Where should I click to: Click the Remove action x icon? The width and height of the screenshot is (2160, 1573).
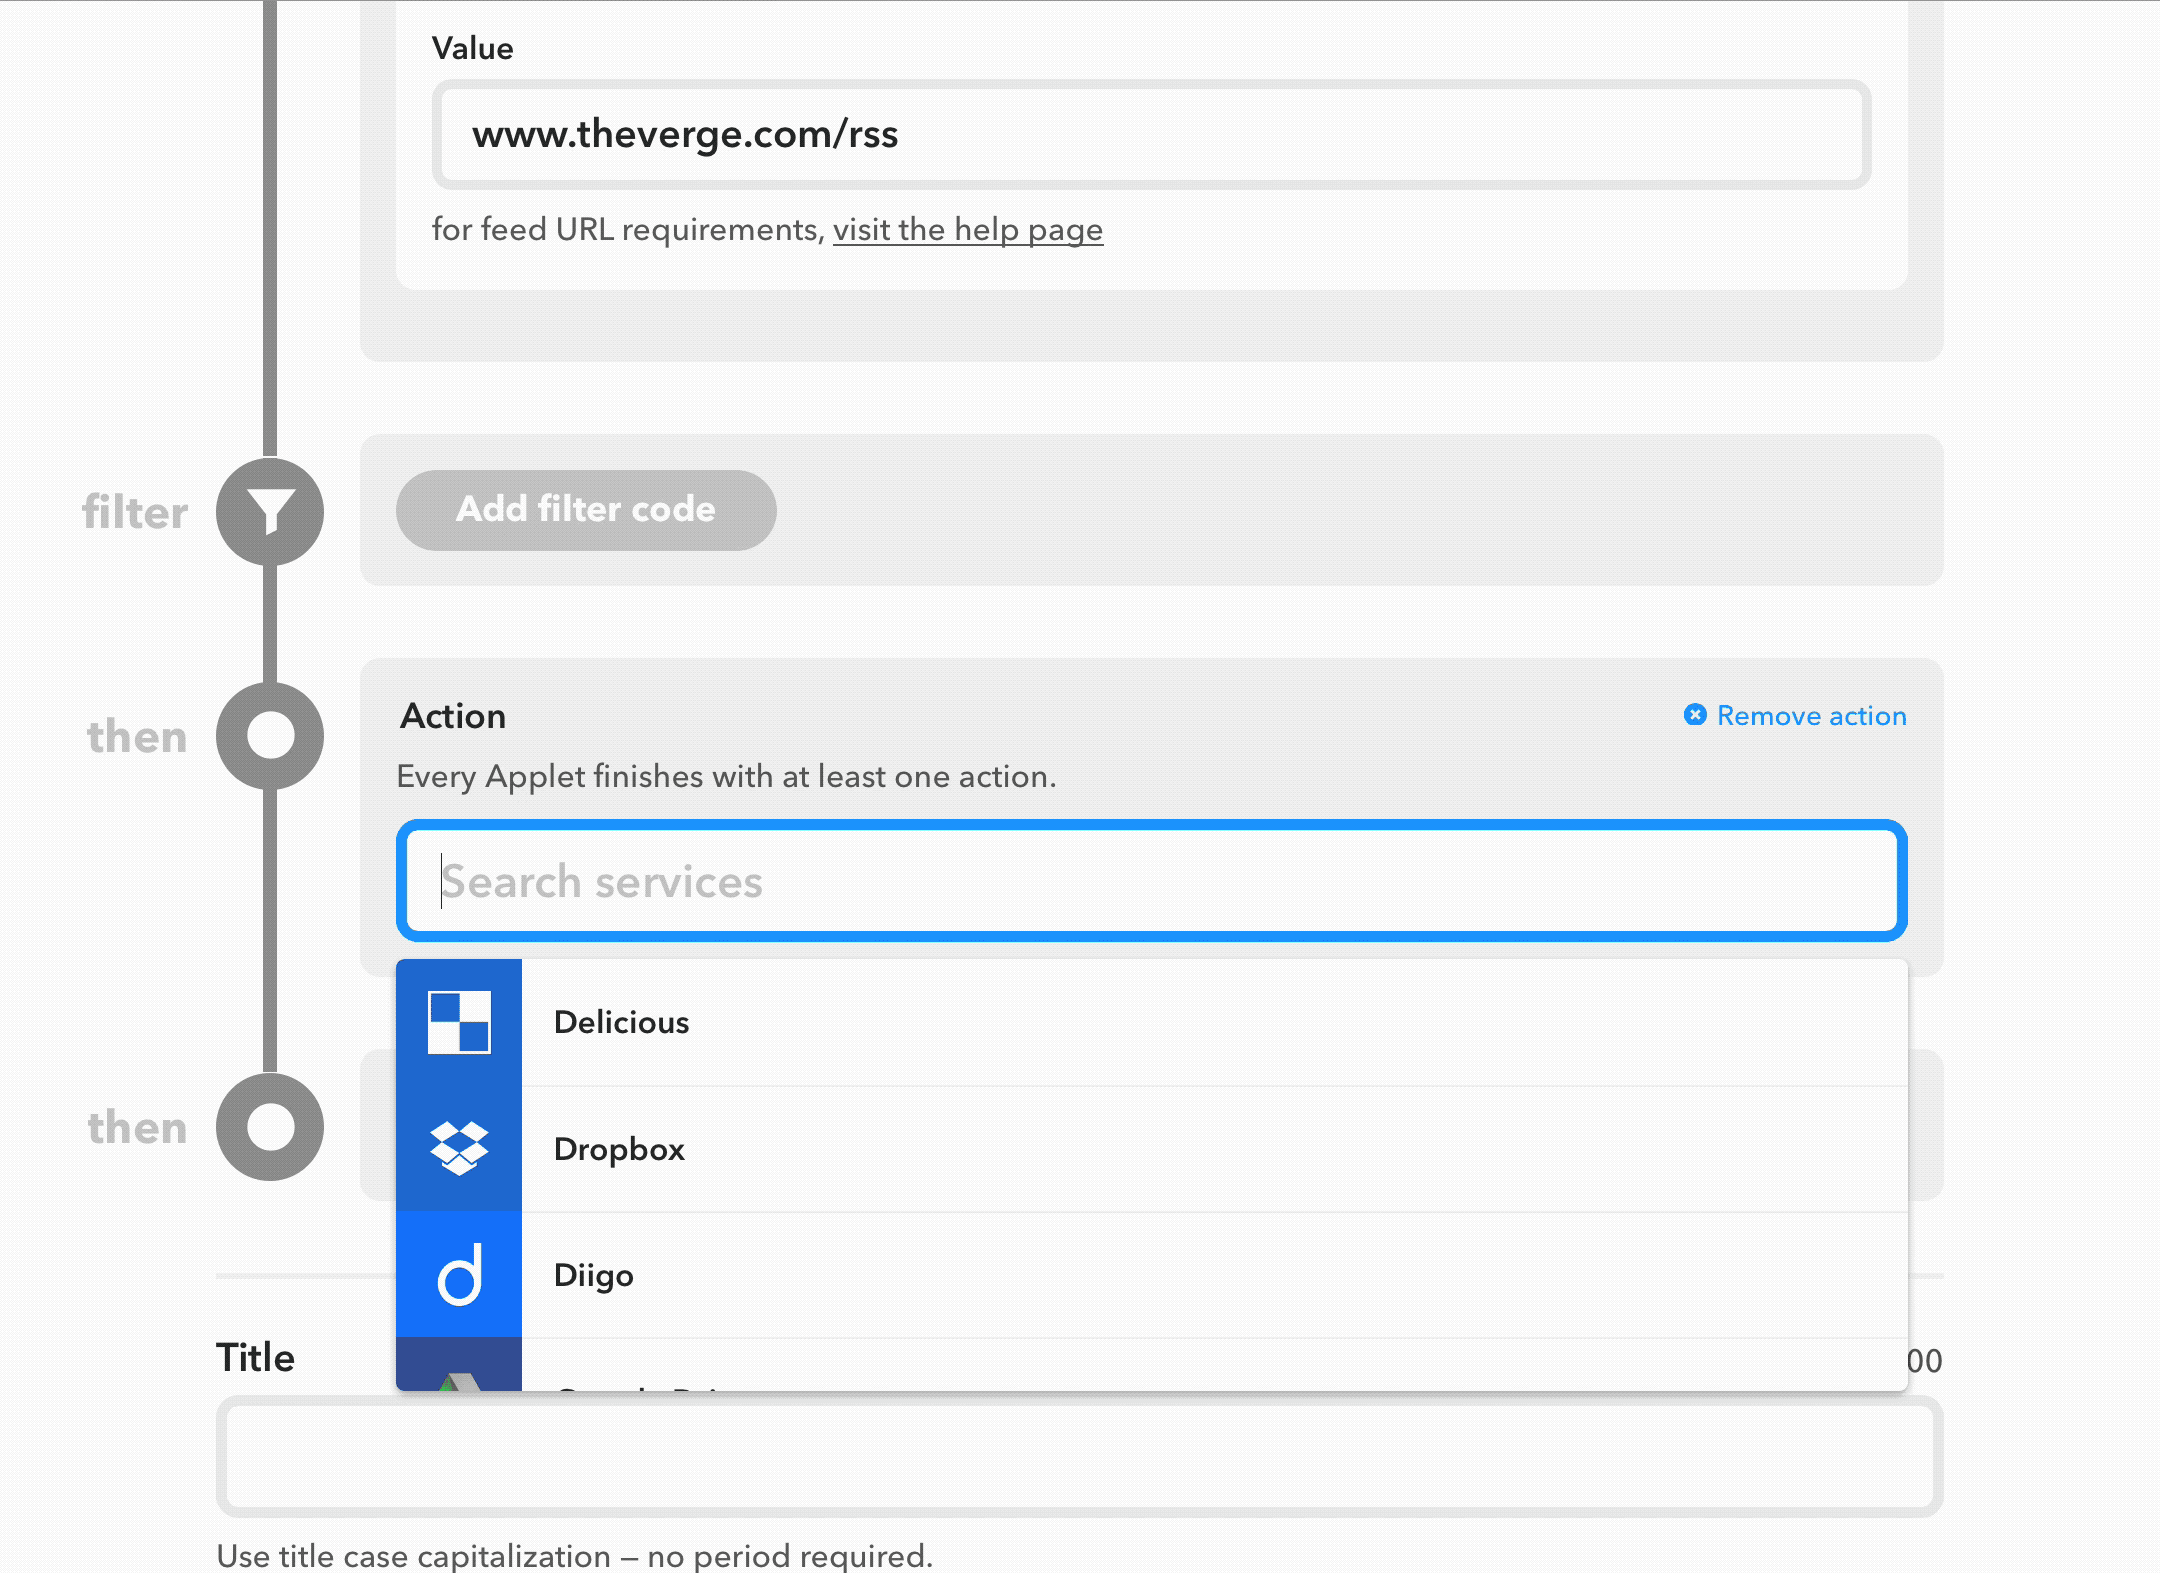pyautogui.click(x=1695, y=715)
